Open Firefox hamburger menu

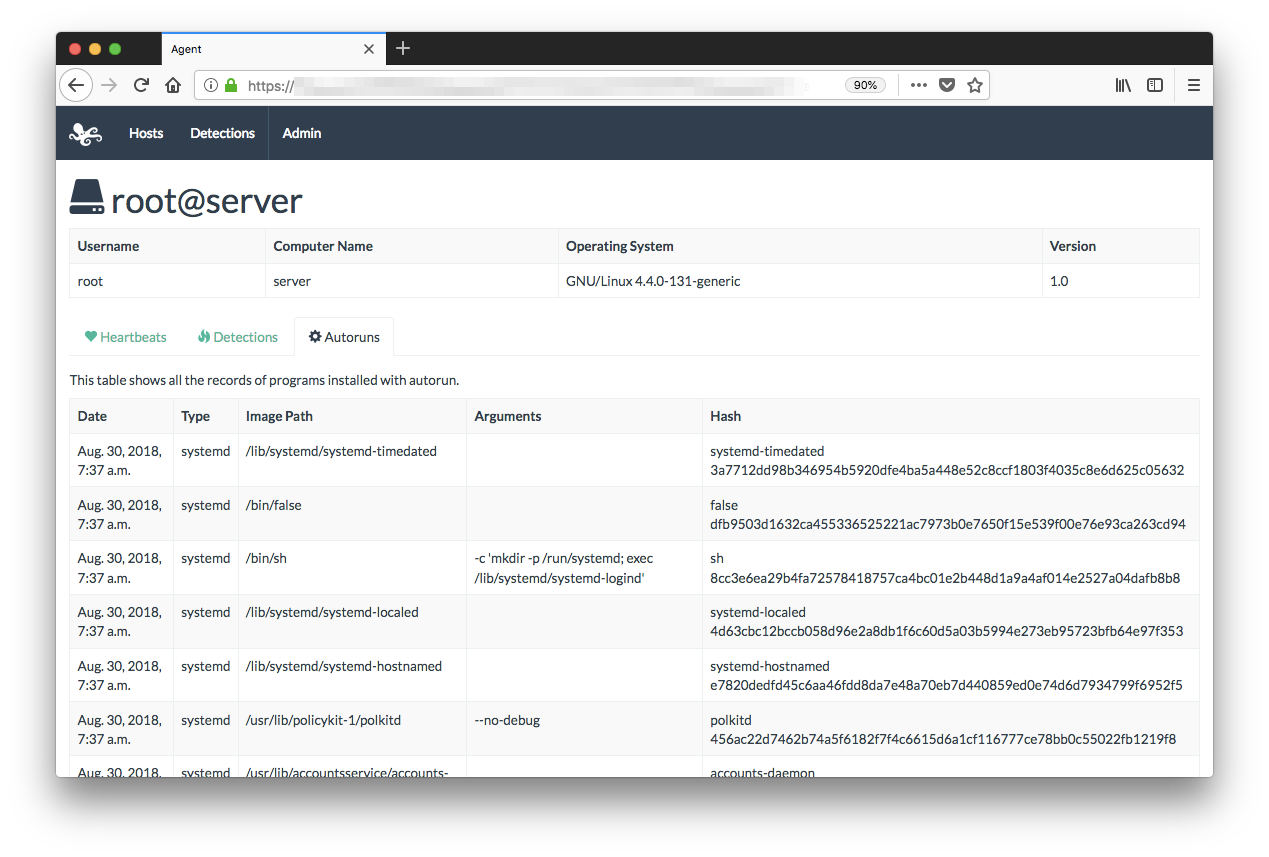coord(1194,85)
